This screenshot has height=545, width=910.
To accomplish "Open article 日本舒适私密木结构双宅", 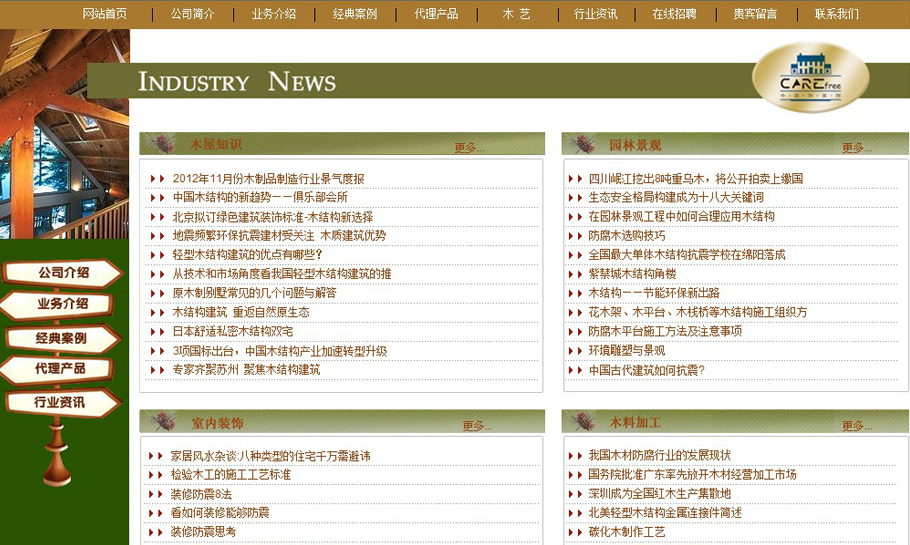I will [232, 332].
